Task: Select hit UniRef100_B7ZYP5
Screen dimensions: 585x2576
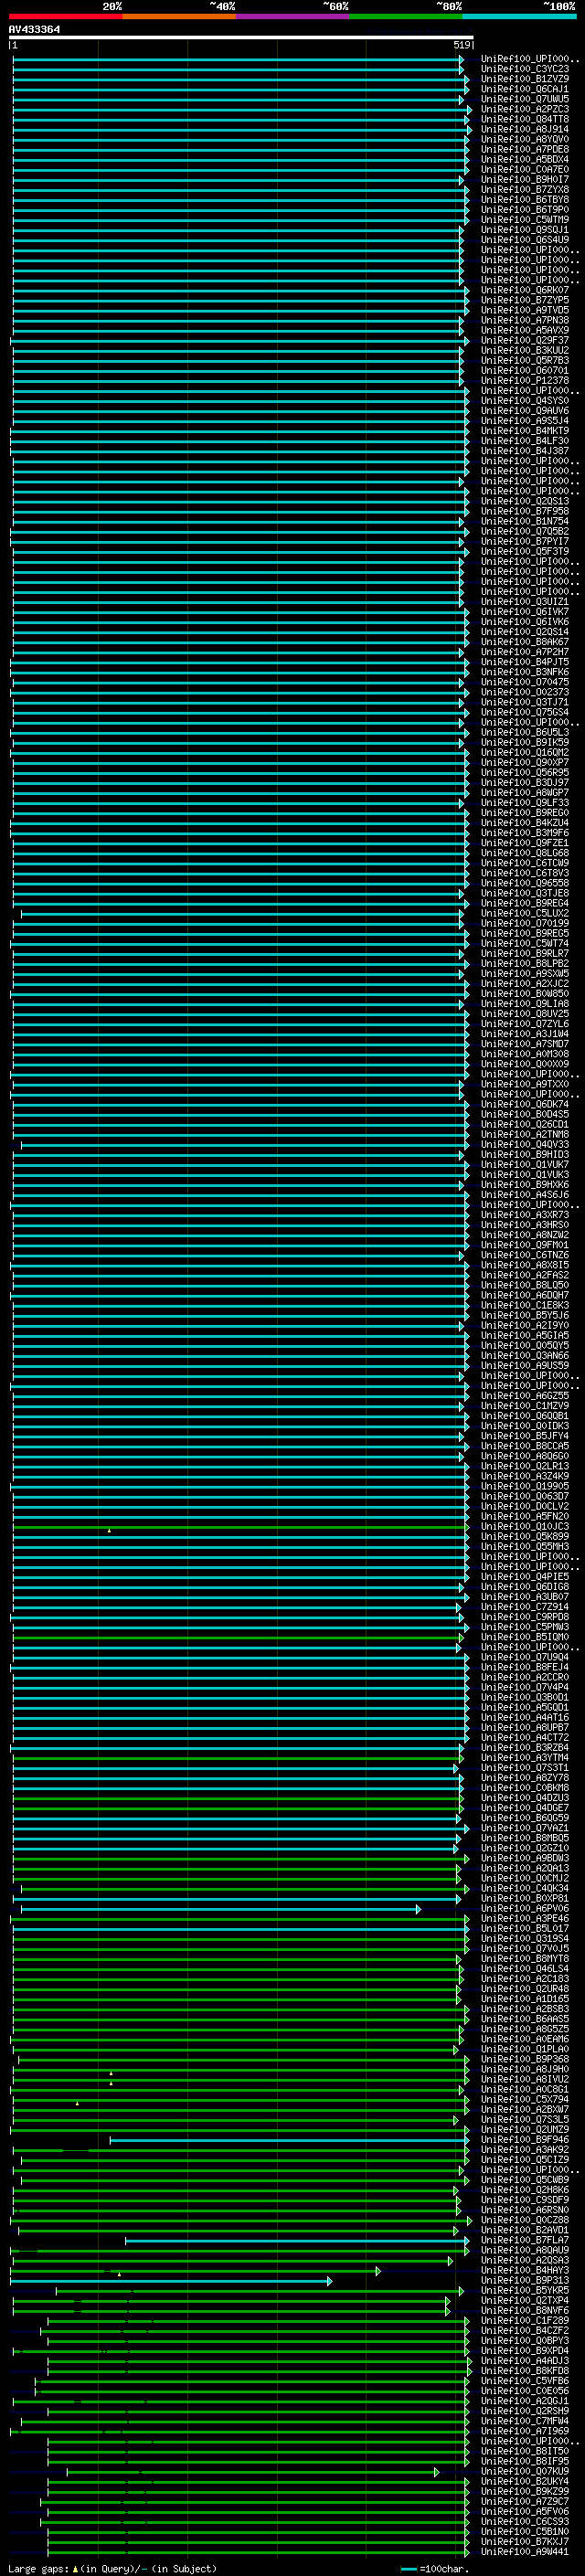Action: 525,300
